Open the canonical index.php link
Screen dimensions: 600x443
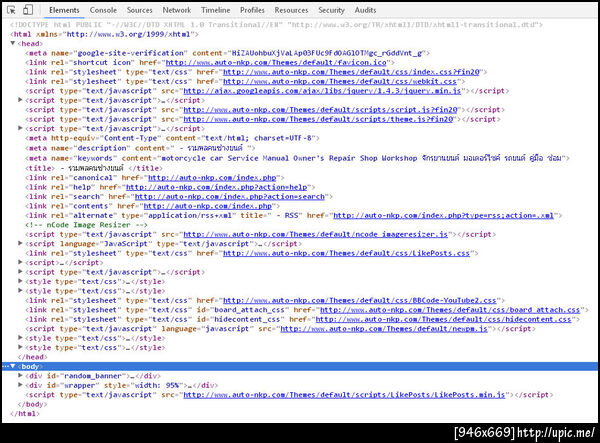pos(212,178)
